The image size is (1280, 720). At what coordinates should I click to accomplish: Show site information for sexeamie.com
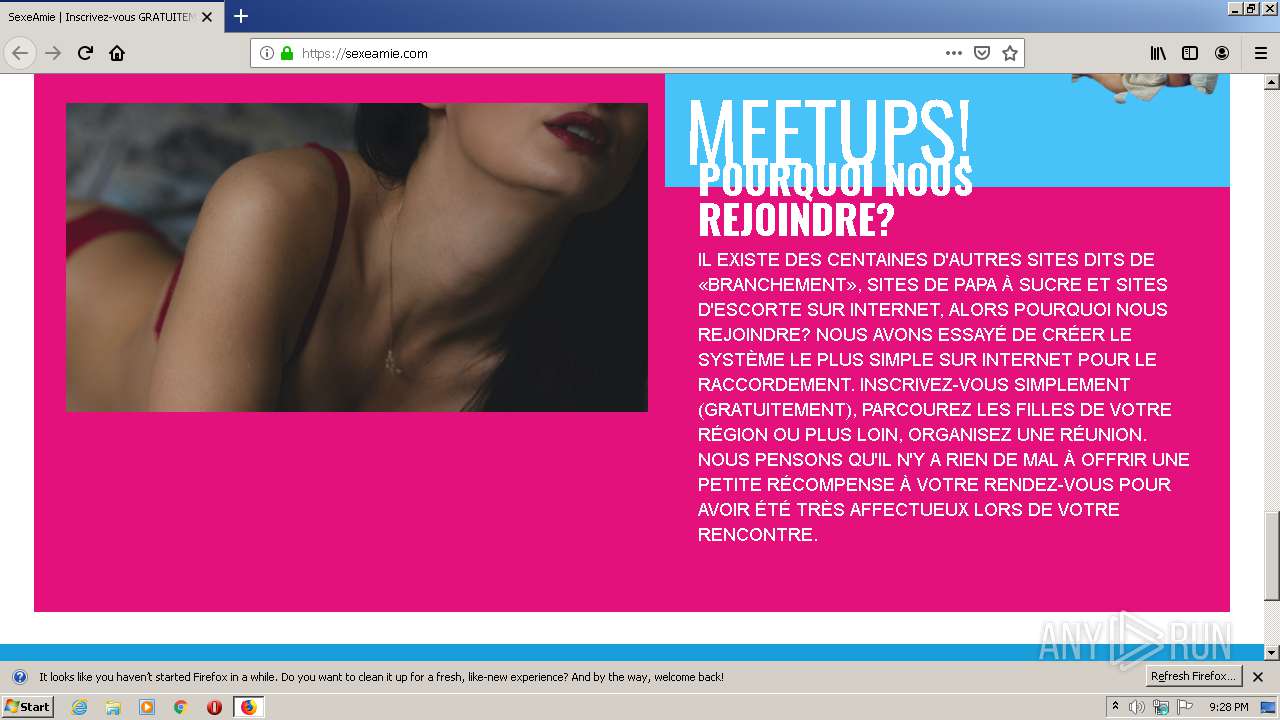[267, 53]
